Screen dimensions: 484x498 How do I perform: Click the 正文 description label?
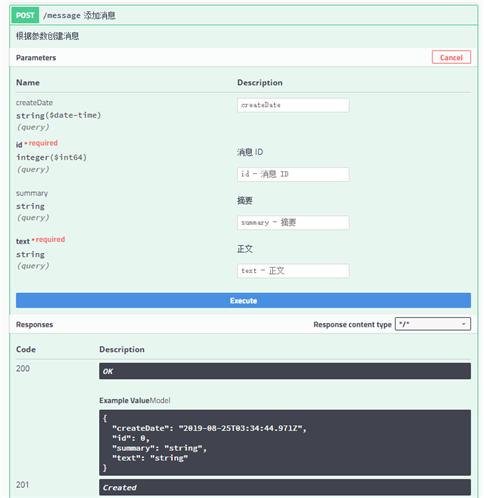[245, 249]
